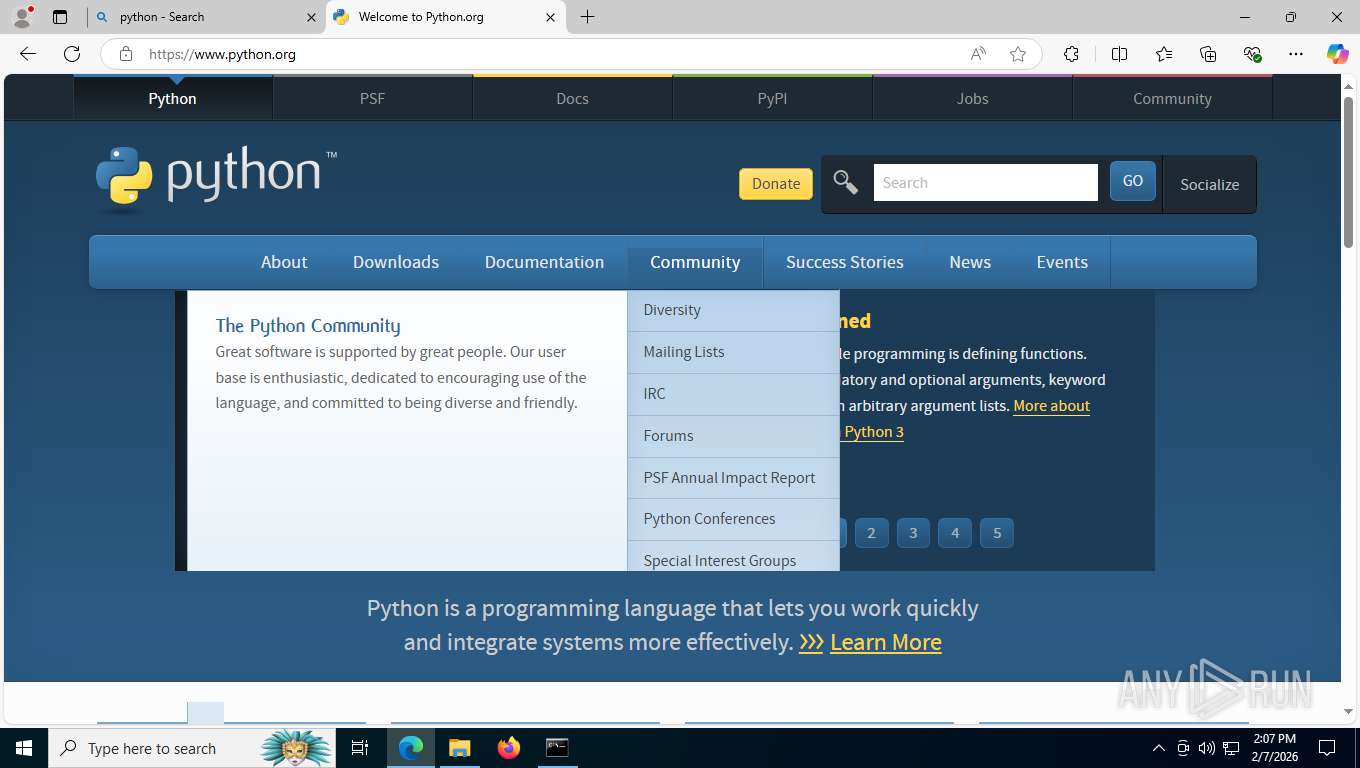Show hidden tray icons chevron
Screen dimensions: 1360x768
[x=1159, y=748]
